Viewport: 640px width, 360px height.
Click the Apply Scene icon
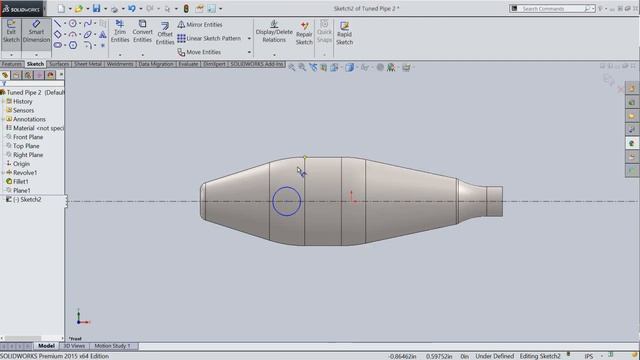tap(391, 67)
